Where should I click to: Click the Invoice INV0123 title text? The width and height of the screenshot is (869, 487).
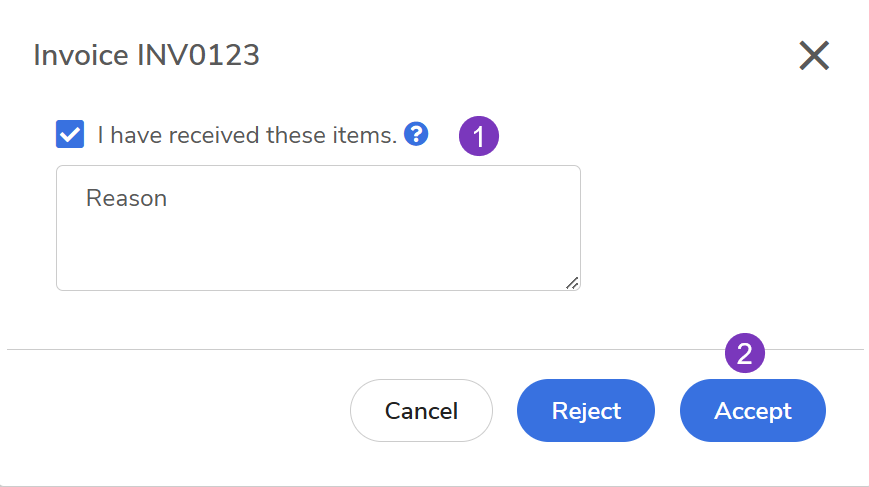click(147, 55)
